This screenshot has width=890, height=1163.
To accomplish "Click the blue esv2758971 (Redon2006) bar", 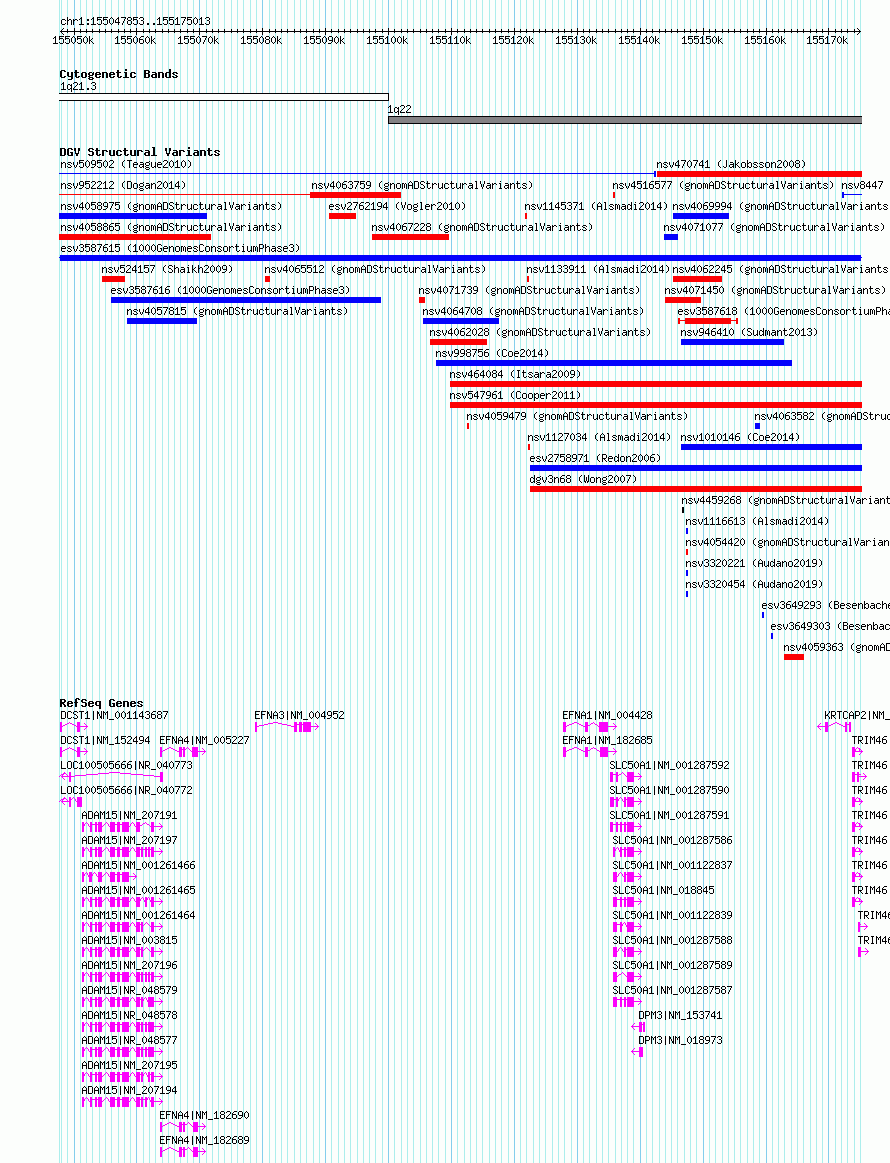I will click(x=696, y=468).
